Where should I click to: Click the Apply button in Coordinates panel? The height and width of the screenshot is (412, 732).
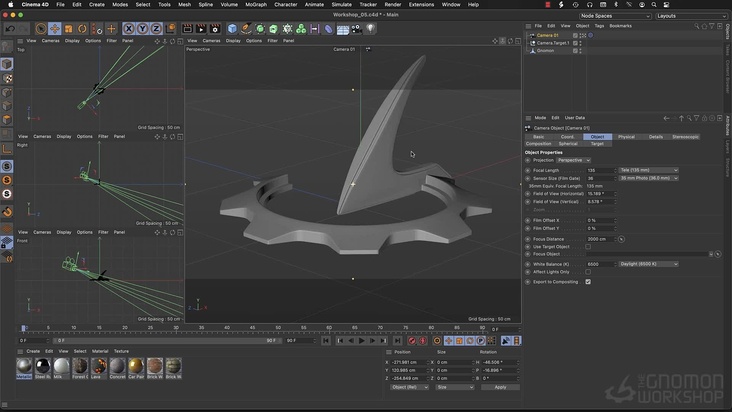[500, 387]
